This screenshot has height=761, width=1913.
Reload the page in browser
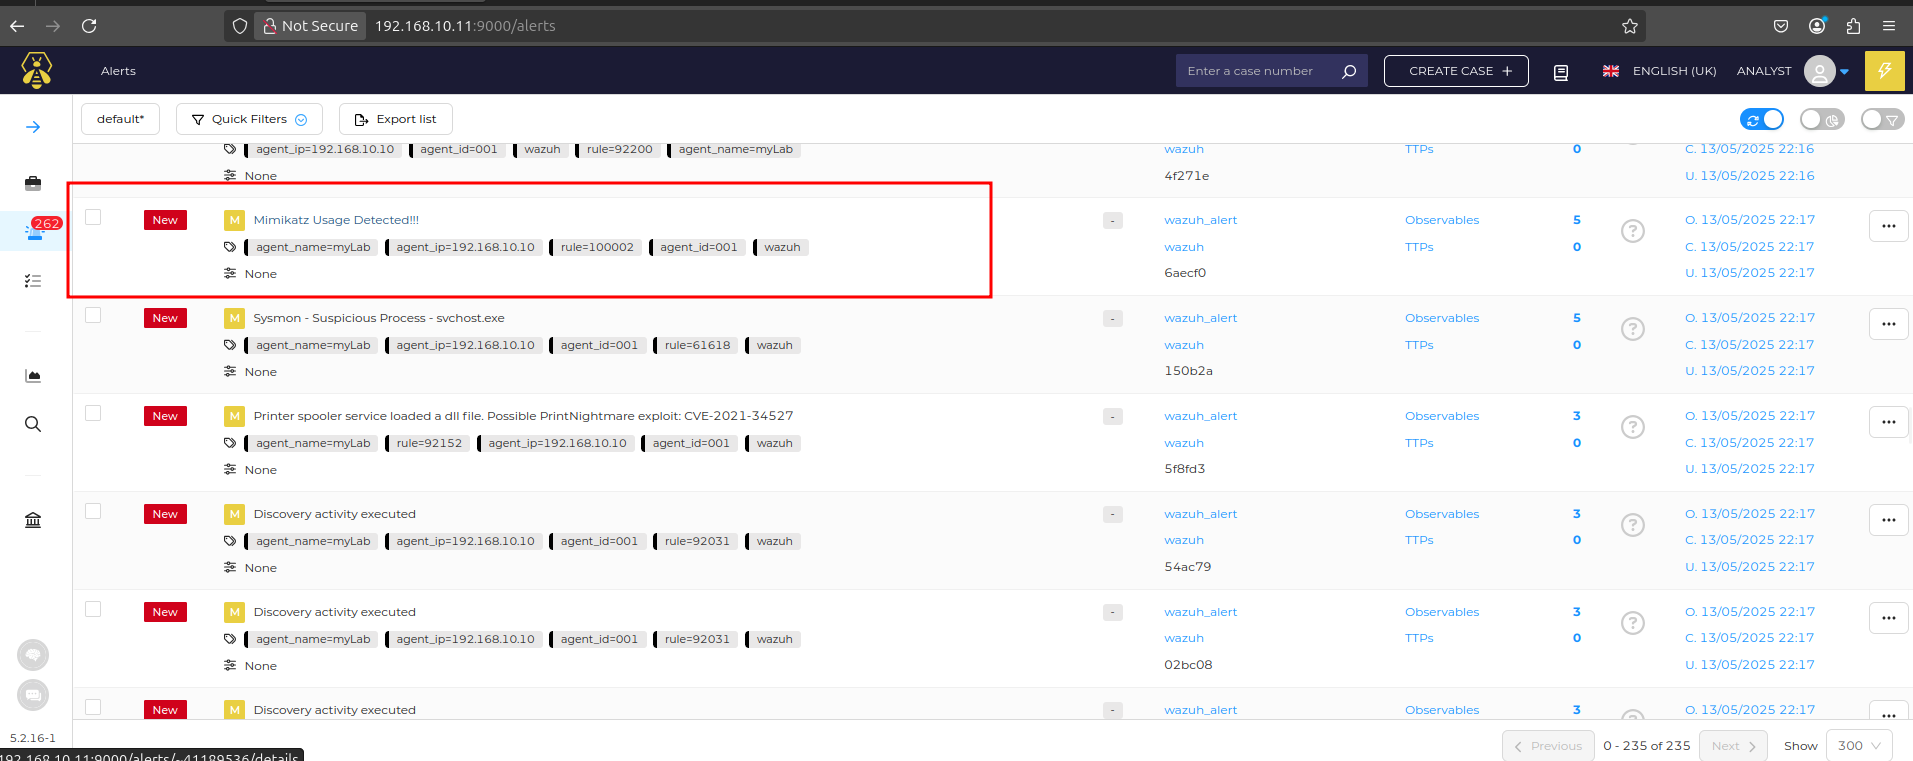89,26
